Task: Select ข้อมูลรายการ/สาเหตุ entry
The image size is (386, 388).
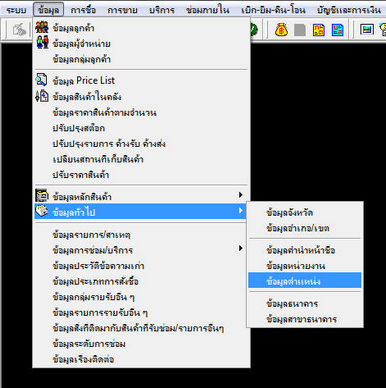Action: (141, 235)
